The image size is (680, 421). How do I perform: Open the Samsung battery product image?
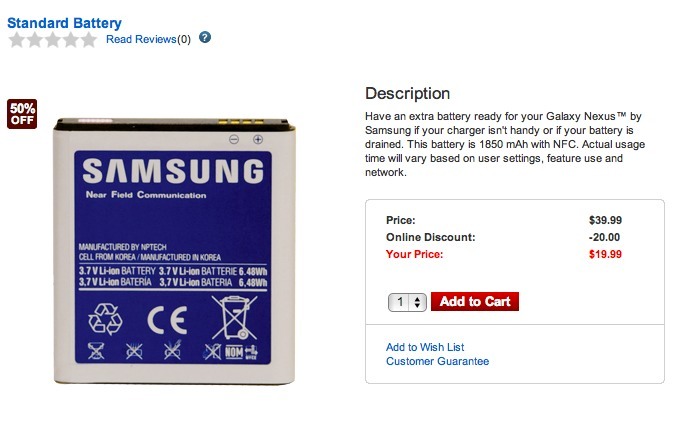coord(172,250)
